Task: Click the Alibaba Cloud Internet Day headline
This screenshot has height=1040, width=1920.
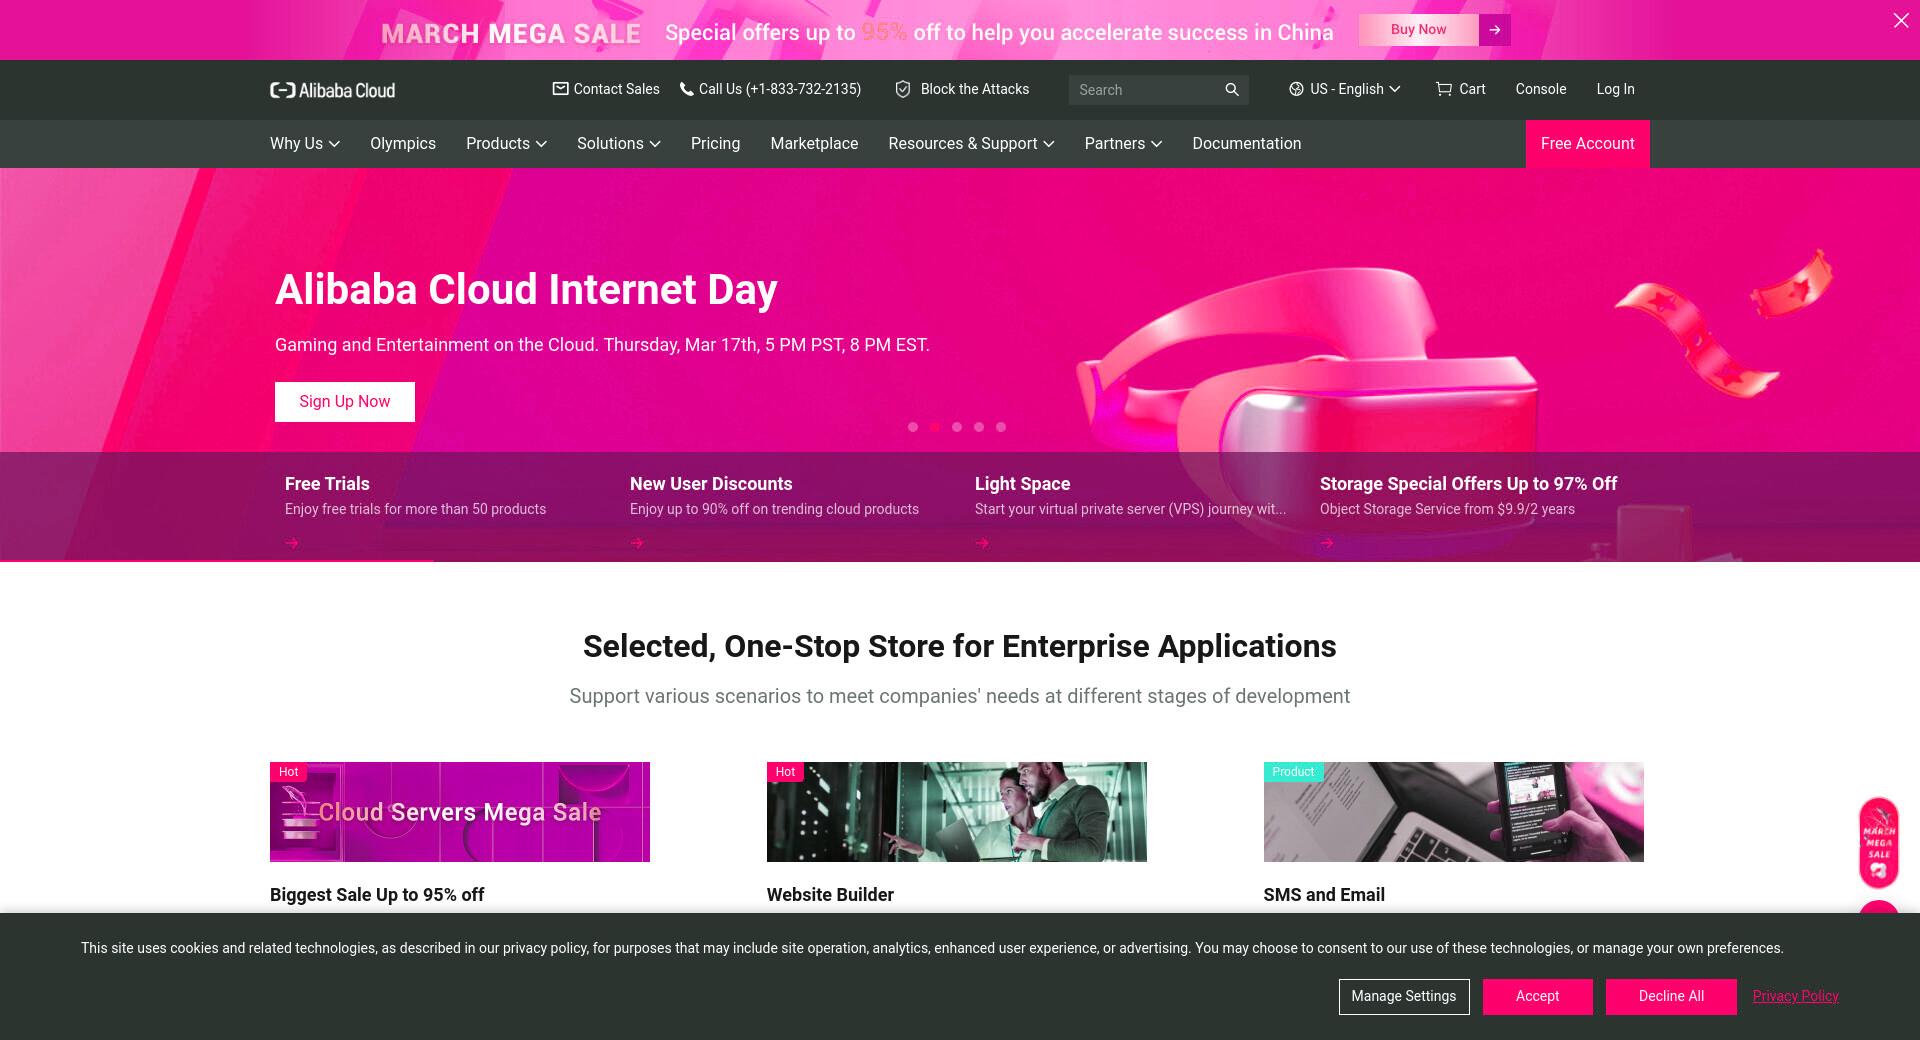Action: click(x=526, y=290)
